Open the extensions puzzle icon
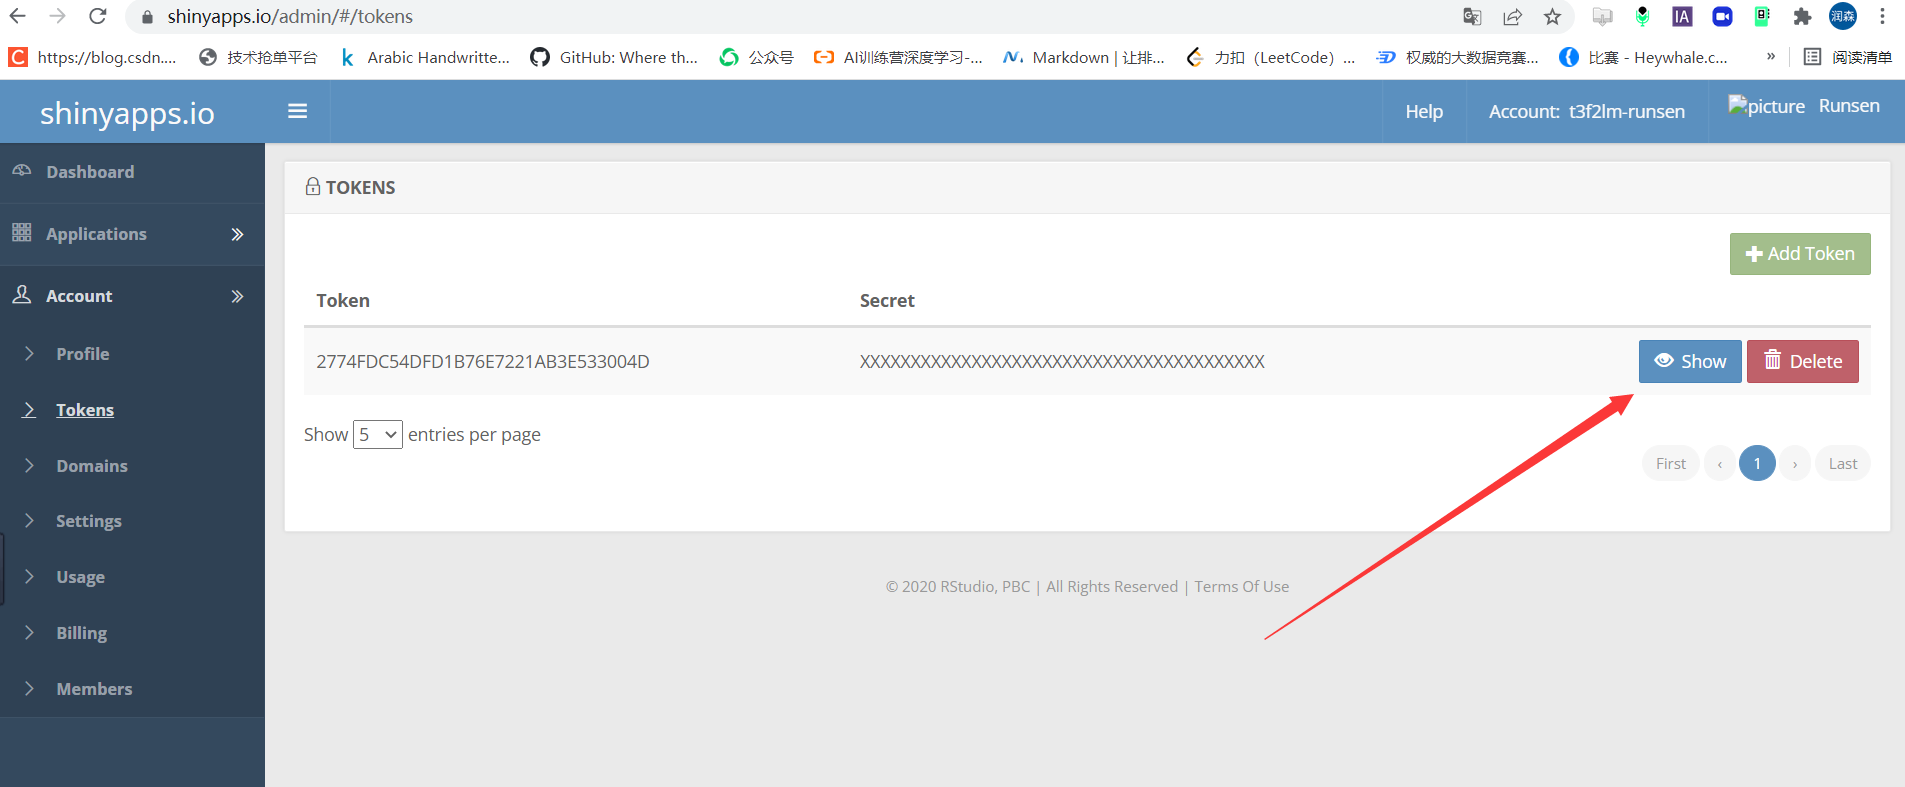Image resolution: width=1905 pixels, height=787 pixels. tap(1802, 16)
